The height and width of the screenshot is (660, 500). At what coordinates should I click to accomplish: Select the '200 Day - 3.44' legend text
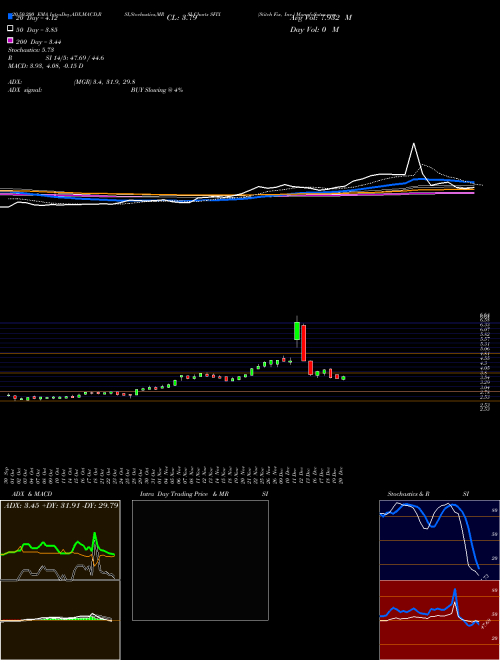(x=39, y=42)
